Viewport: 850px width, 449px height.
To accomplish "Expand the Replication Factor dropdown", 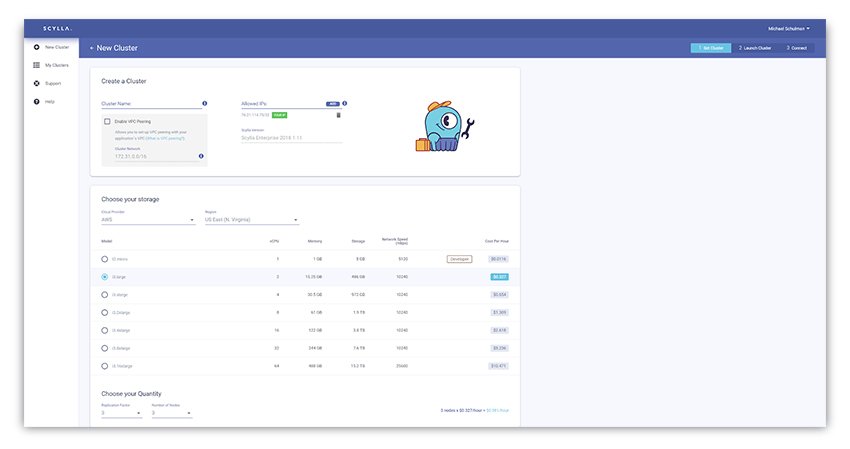I will [120, 413].
